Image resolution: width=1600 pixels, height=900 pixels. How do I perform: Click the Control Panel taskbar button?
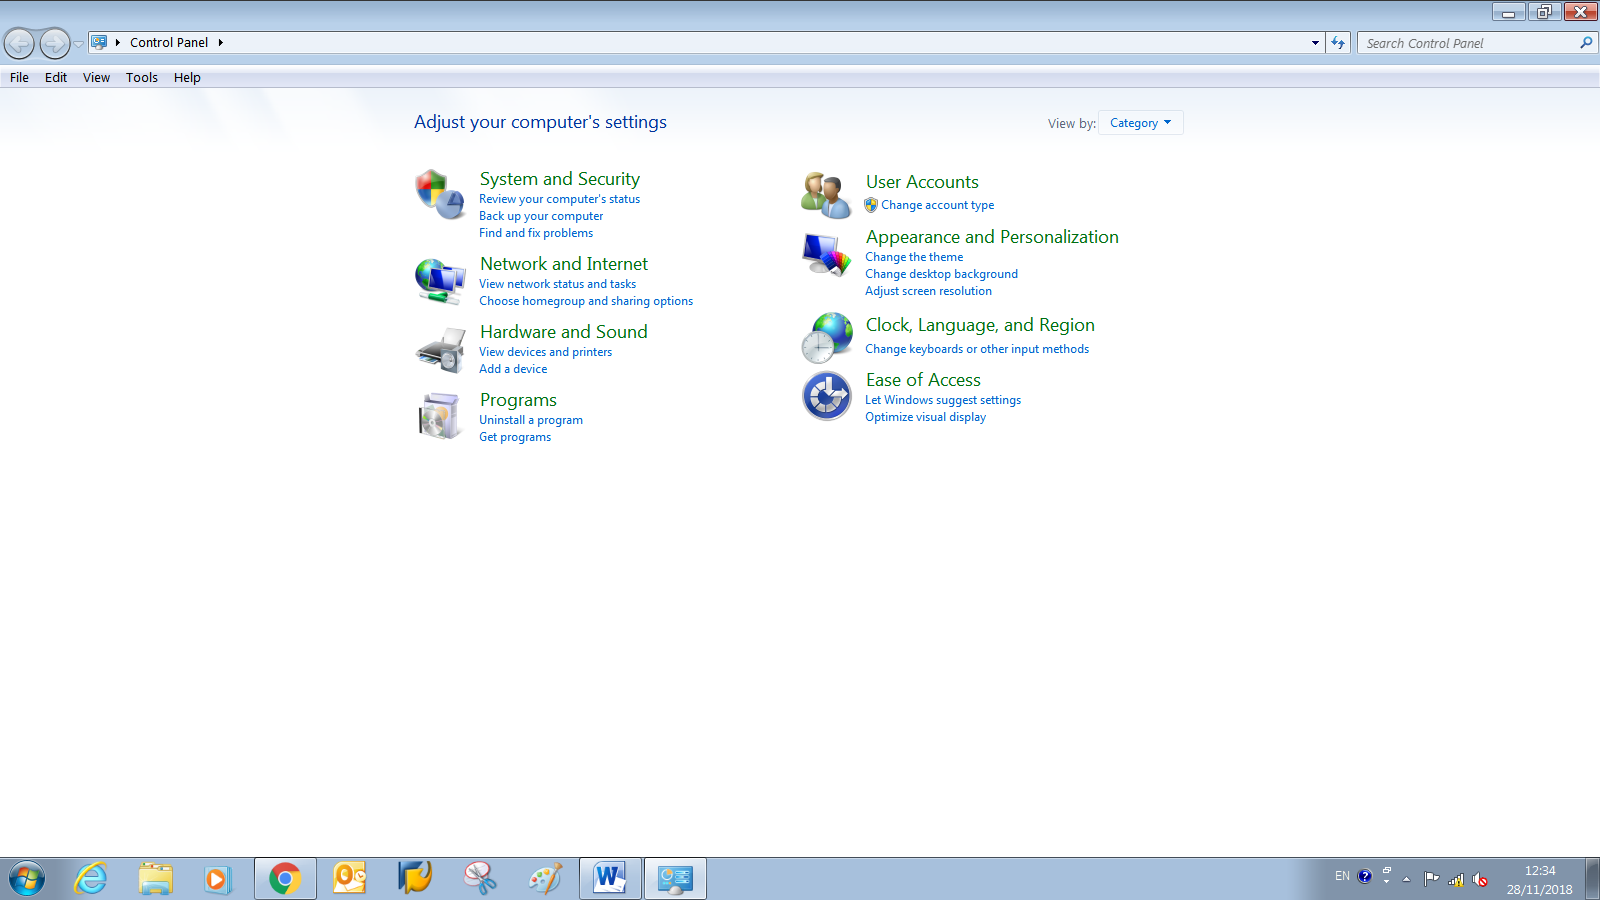point(675,879)
